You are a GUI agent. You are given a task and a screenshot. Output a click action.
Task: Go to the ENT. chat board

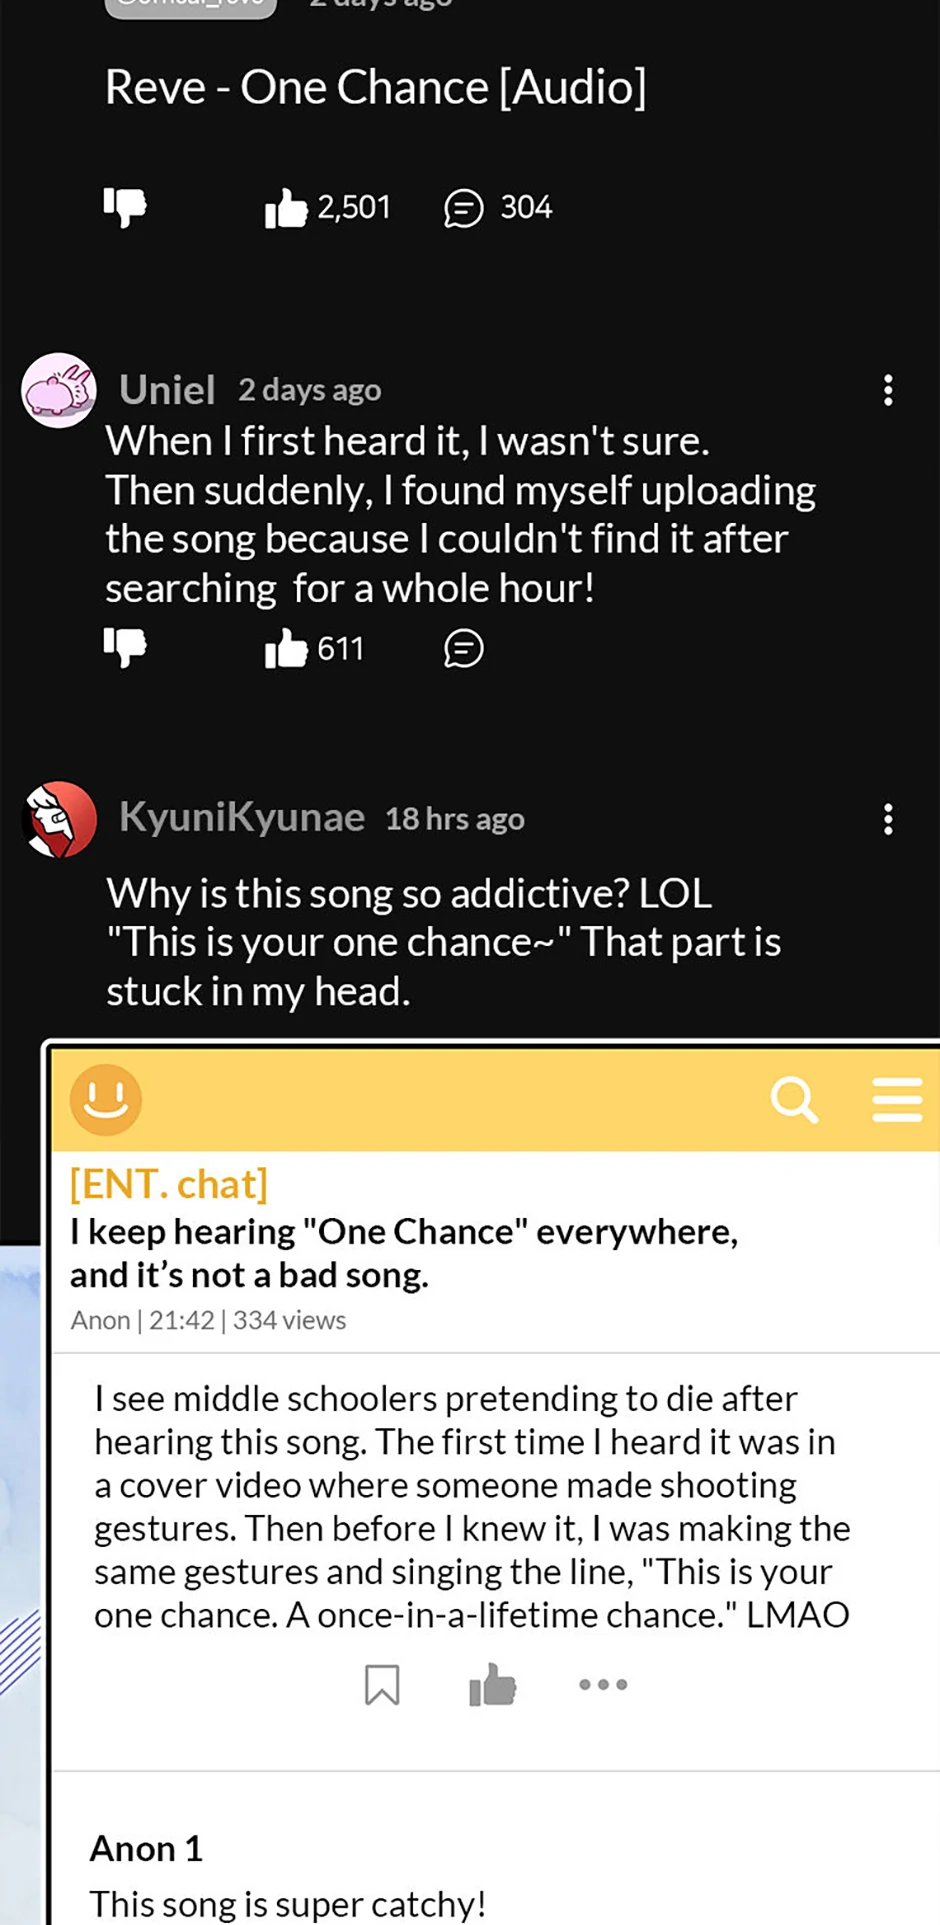coord(169,1184)
